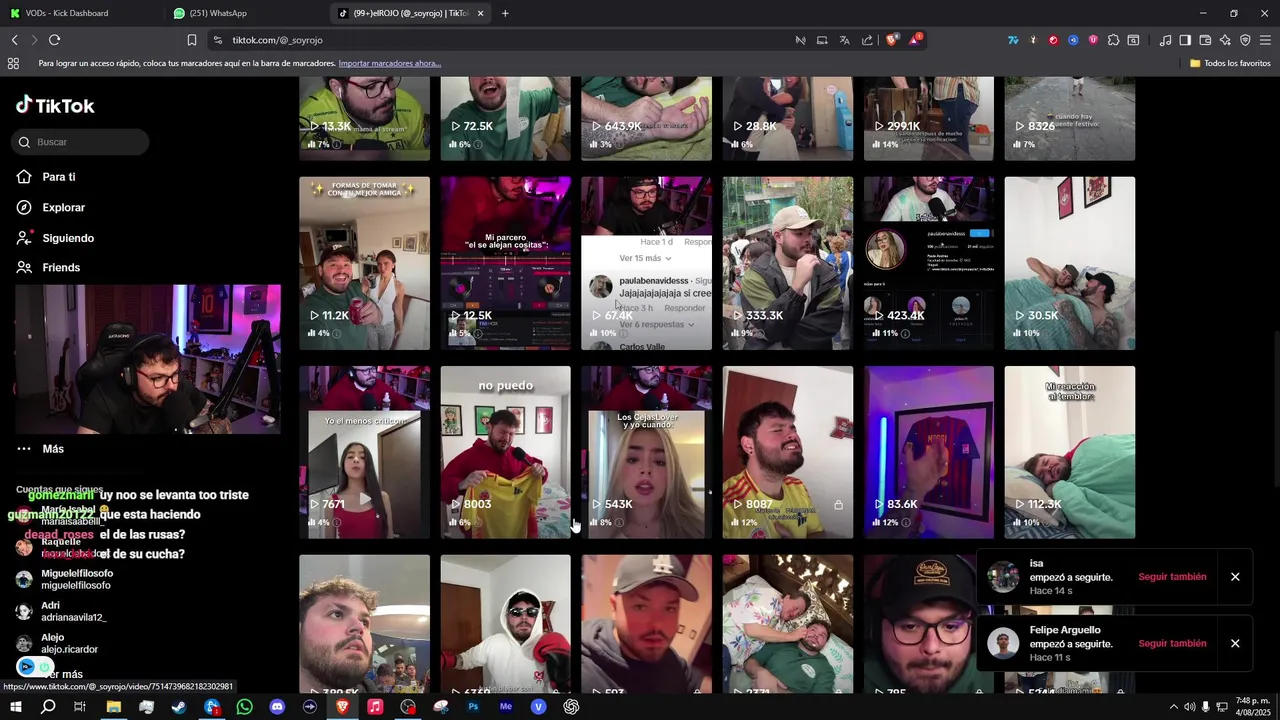
Task: Show hidden system tray icons
Action: click(1173, 707)
